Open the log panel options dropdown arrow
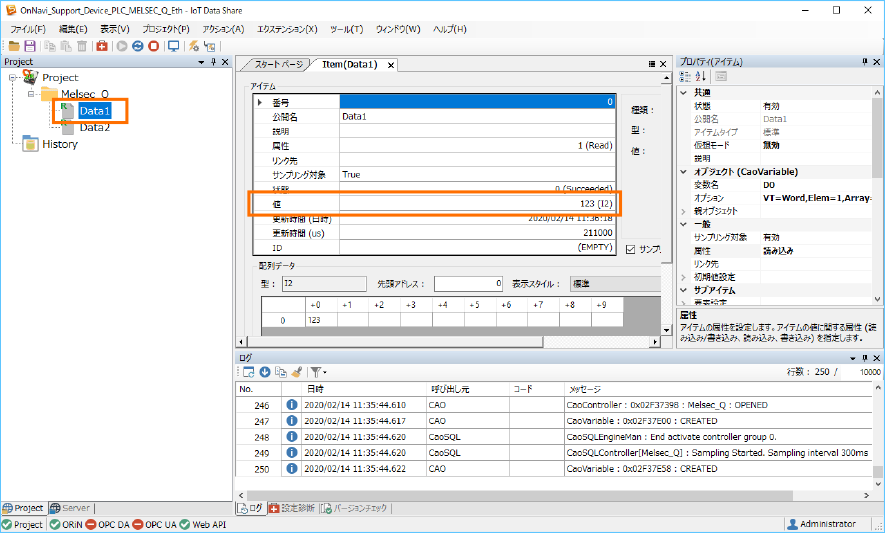The width and height of the screenshot is (885, 533). (853, 358)
